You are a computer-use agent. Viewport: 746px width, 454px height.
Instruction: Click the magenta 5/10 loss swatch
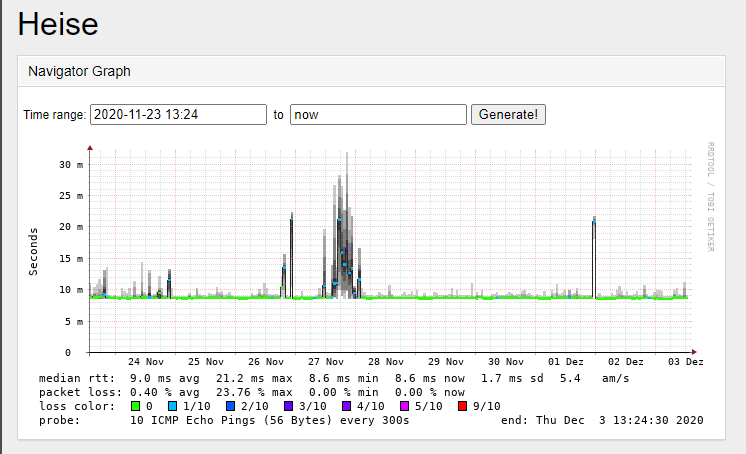tap(404, 406)
